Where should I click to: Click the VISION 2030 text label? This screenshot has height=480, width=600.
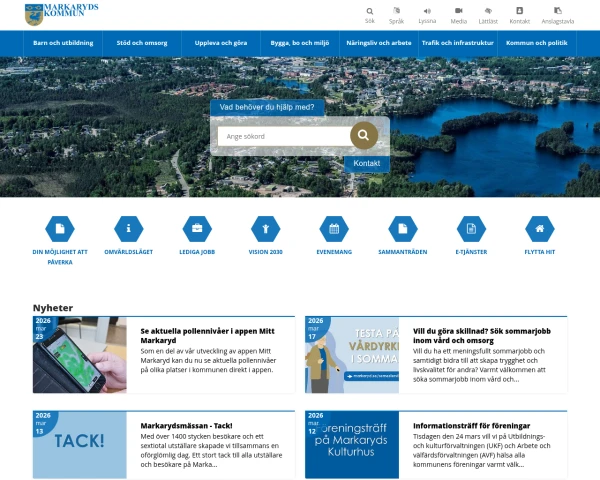pos(266,252)
